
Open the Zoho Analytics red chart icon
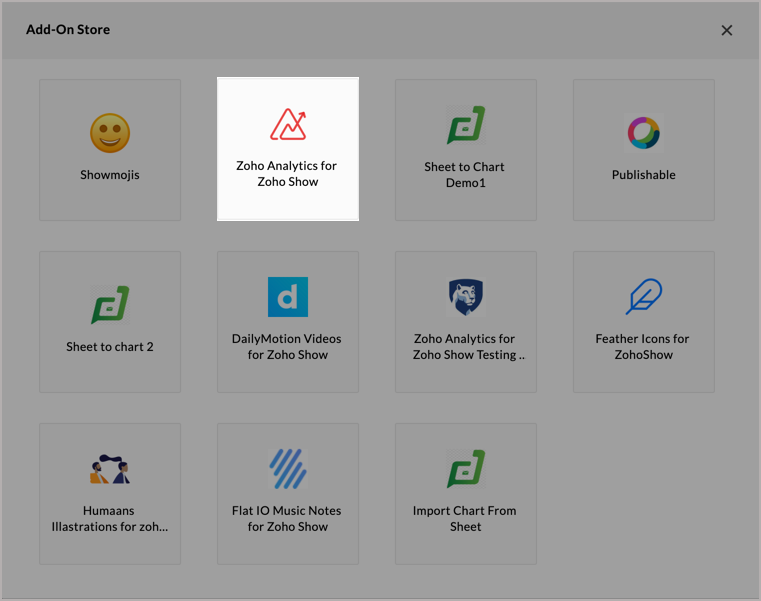pos(288,124)
